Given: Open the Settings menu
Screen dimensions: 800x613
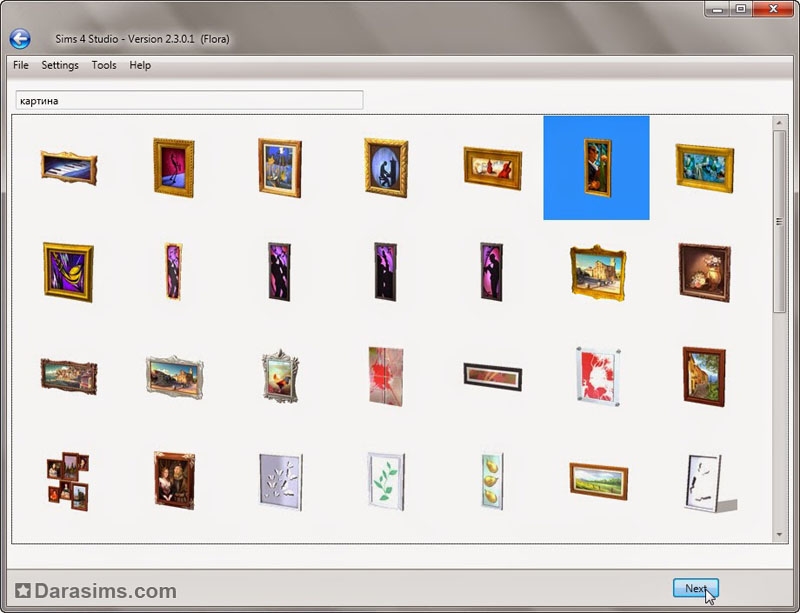Looking at the screenshot, I should (60, 65).
